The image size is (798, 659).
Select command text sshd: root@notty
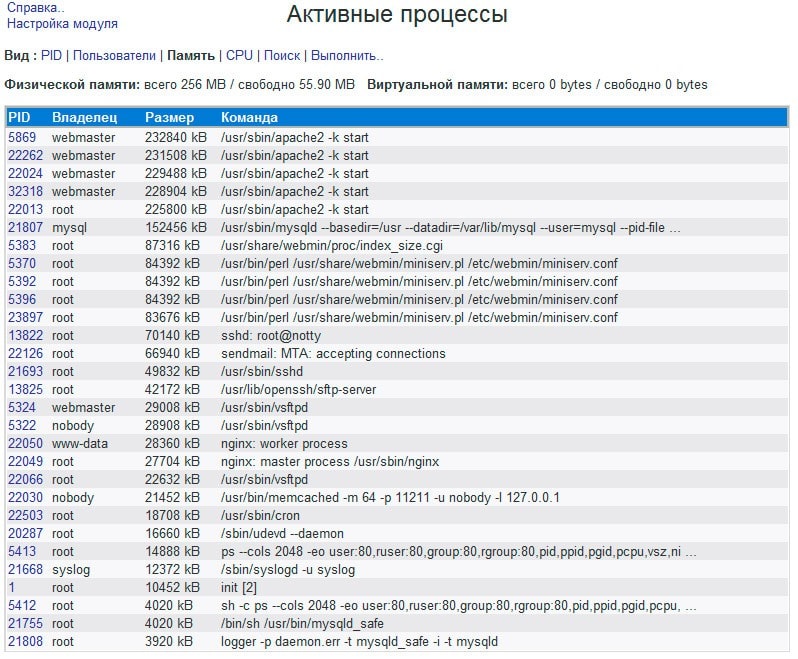[271, 335]
